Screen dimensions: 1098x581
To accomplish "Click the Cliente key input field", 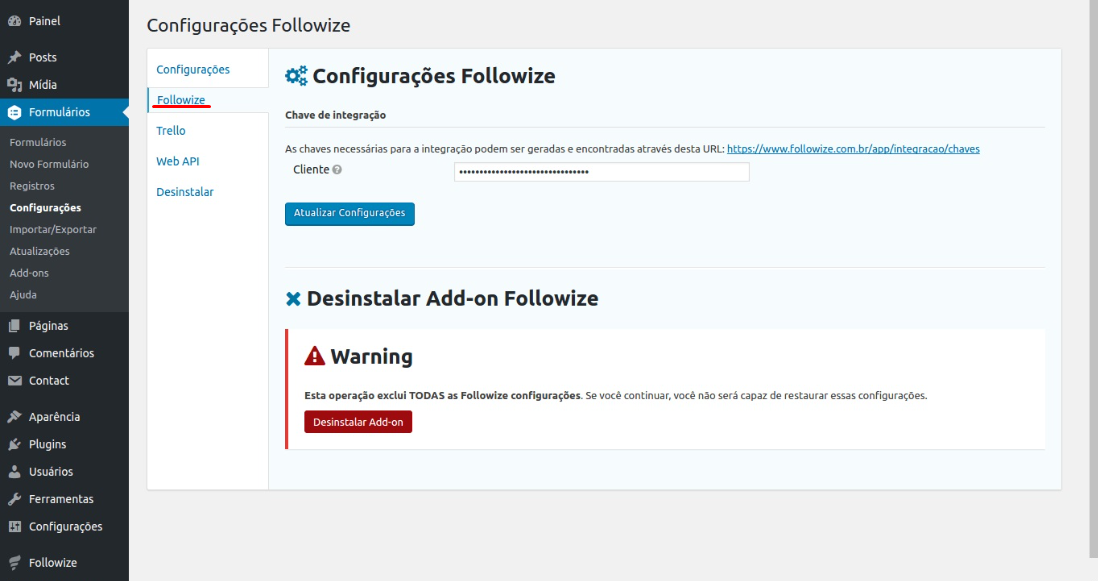I will (602, 172).
